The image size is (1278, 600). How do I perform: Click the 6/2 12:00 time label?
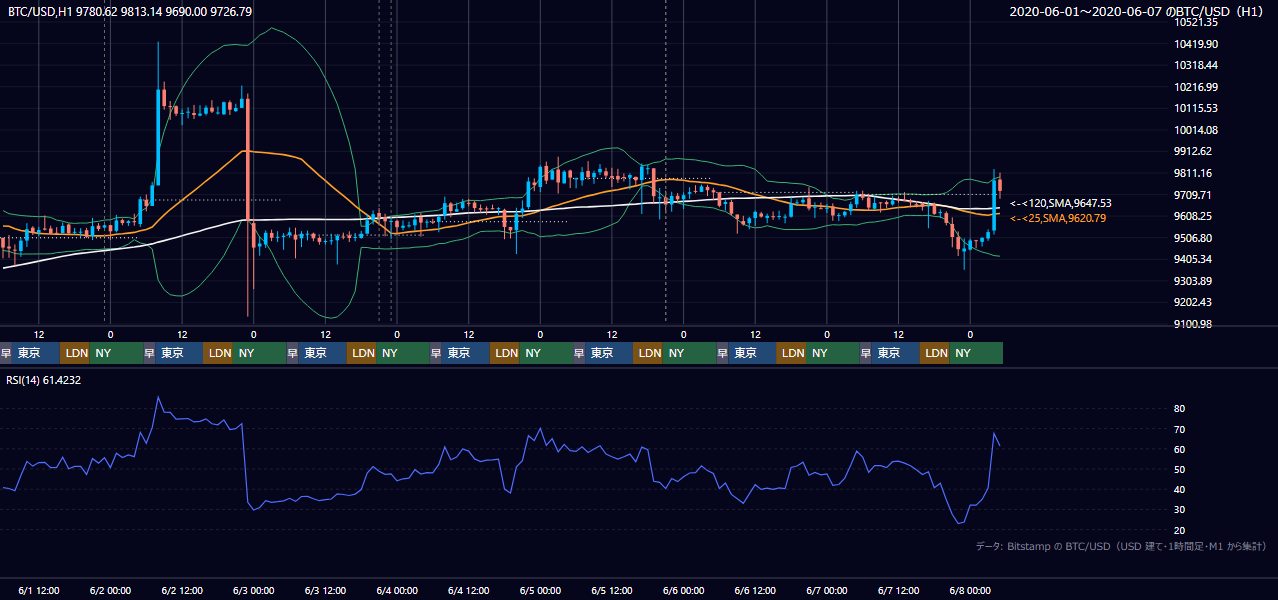(182, 591)
